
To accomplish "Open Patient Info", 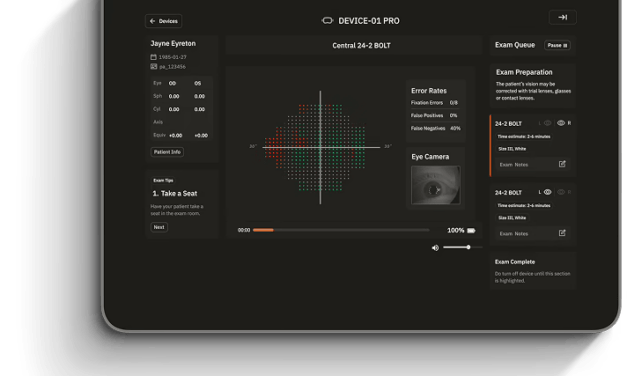I will [167, 152].
